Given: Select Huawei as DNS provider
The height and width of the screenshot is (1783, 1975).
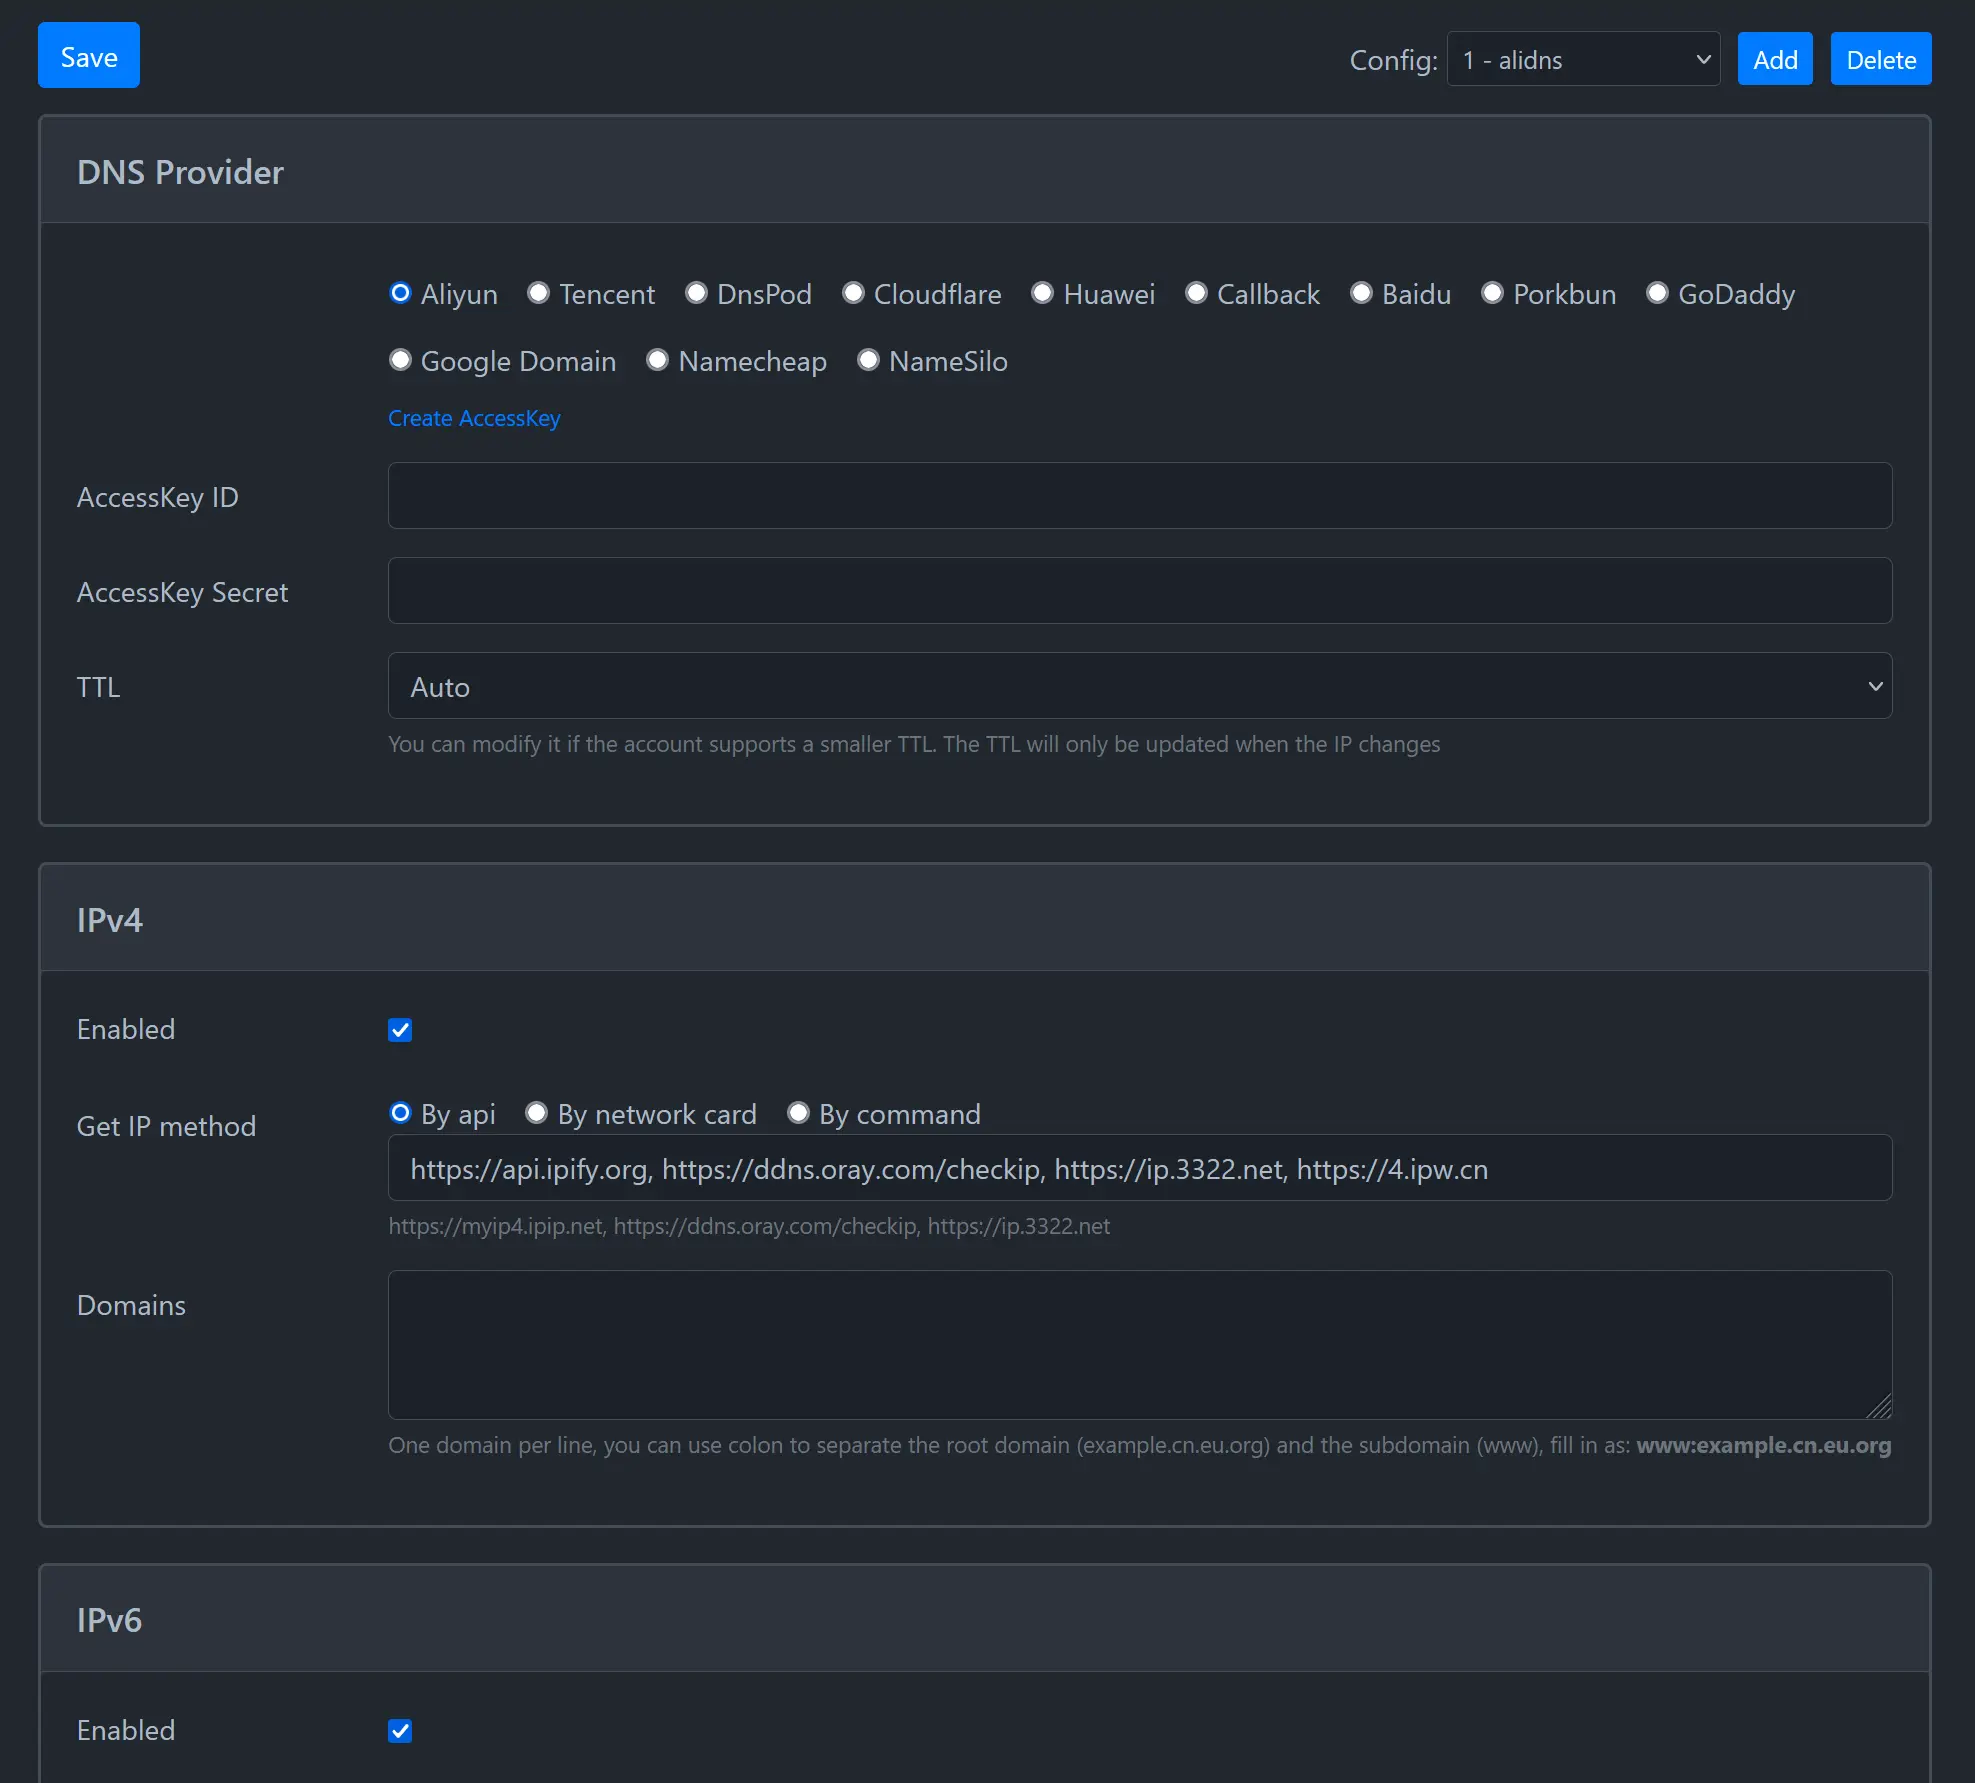Looking at the screenshot, I should click(1043, 293).
